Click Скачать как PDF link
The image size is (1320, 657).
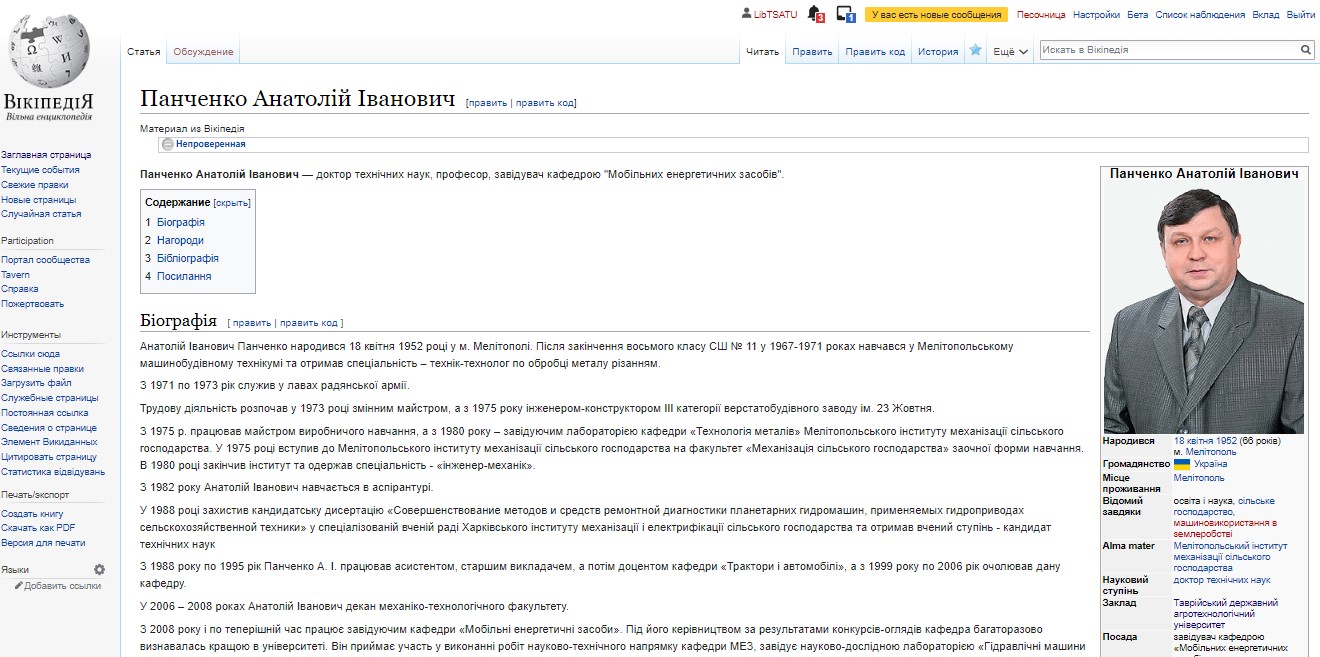pyautogui.click(x=38, y=528)
